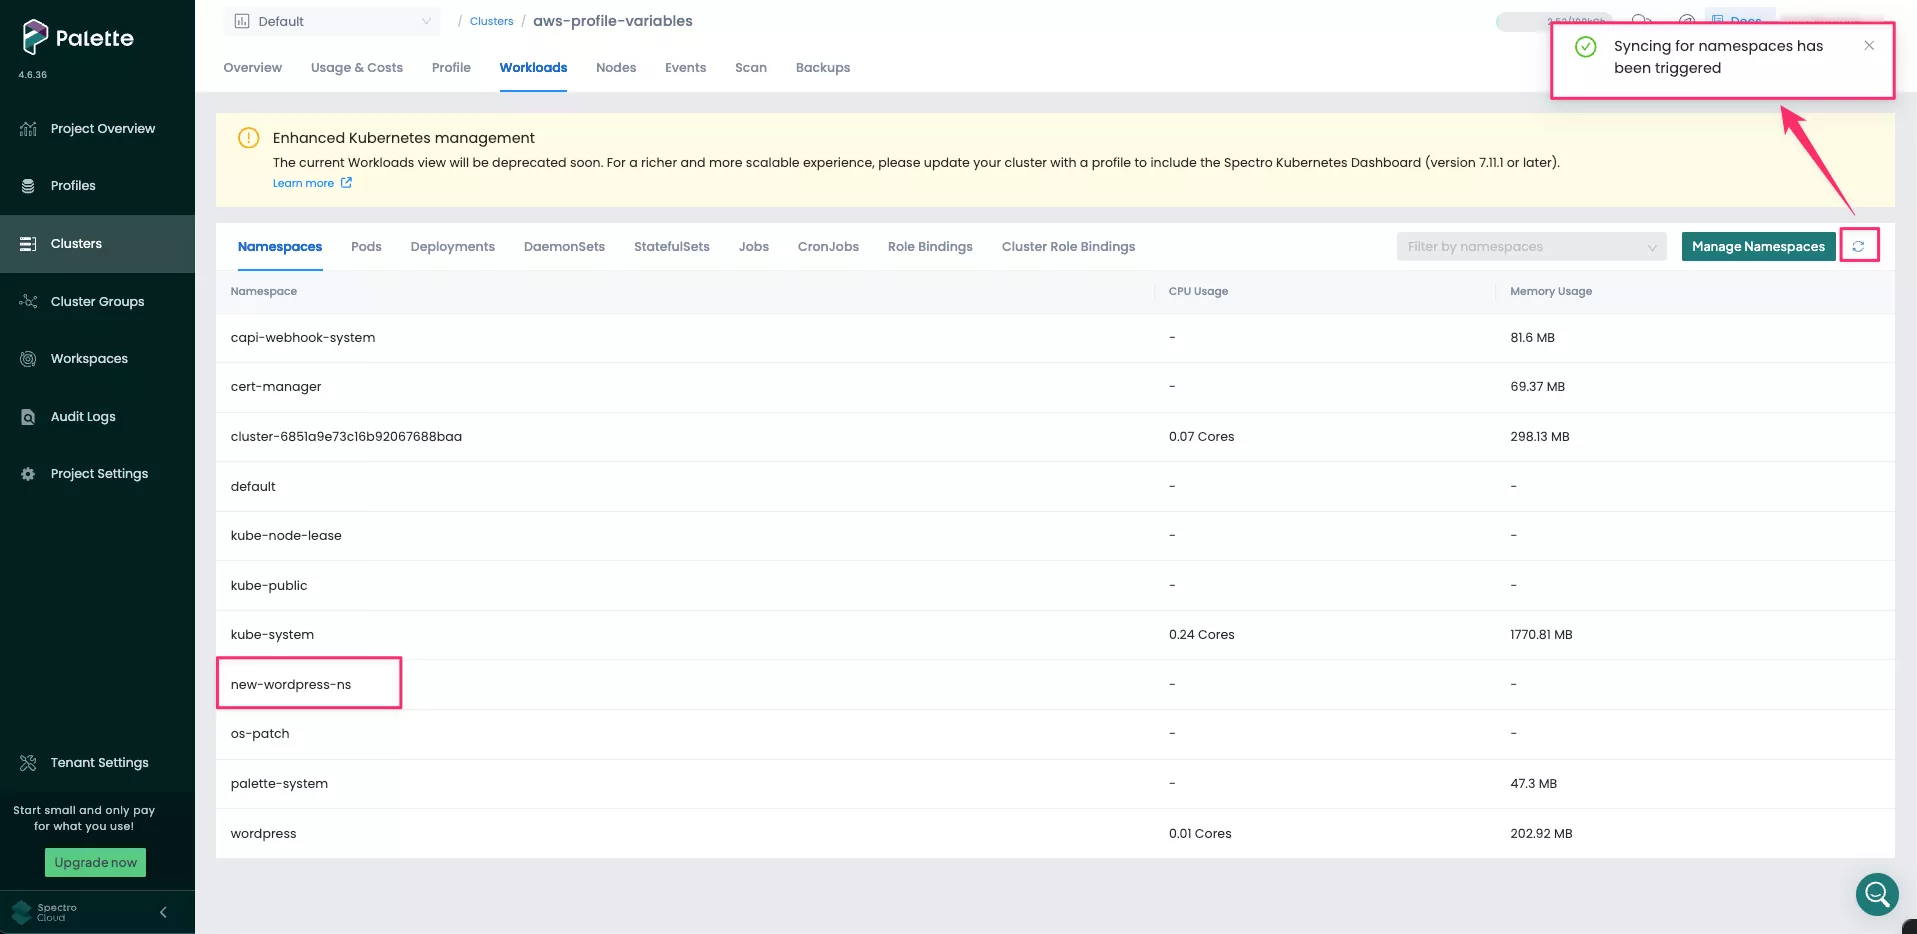The width and height of the screenshot is (1917, 934).
Task: Select the Cluster Groups icon
Action: (x=27, y=301)
